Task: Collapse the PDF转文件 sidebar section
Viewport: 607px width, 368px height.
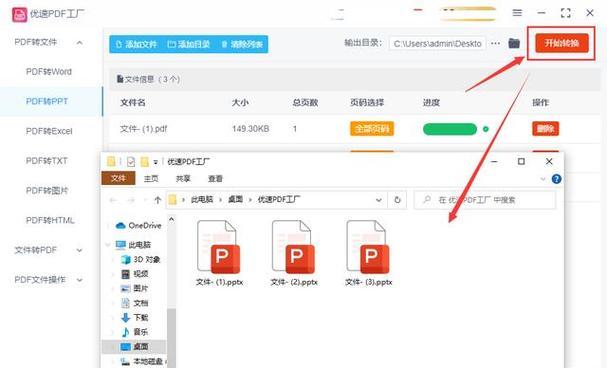Action: point(80,43)
